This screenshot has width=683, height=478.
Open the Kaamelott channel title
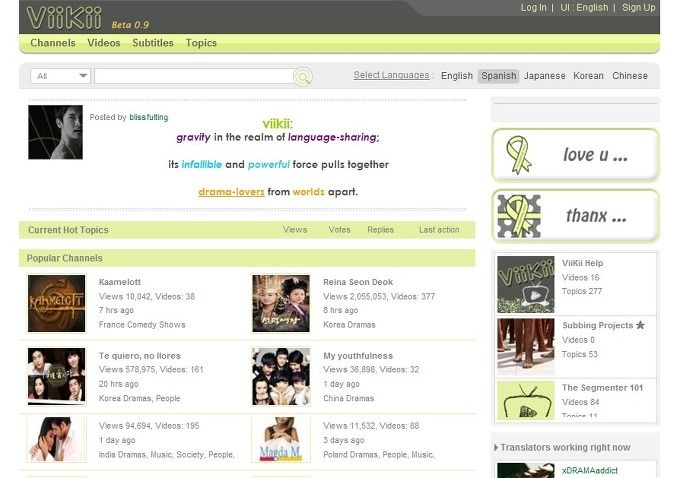(120, 282)
